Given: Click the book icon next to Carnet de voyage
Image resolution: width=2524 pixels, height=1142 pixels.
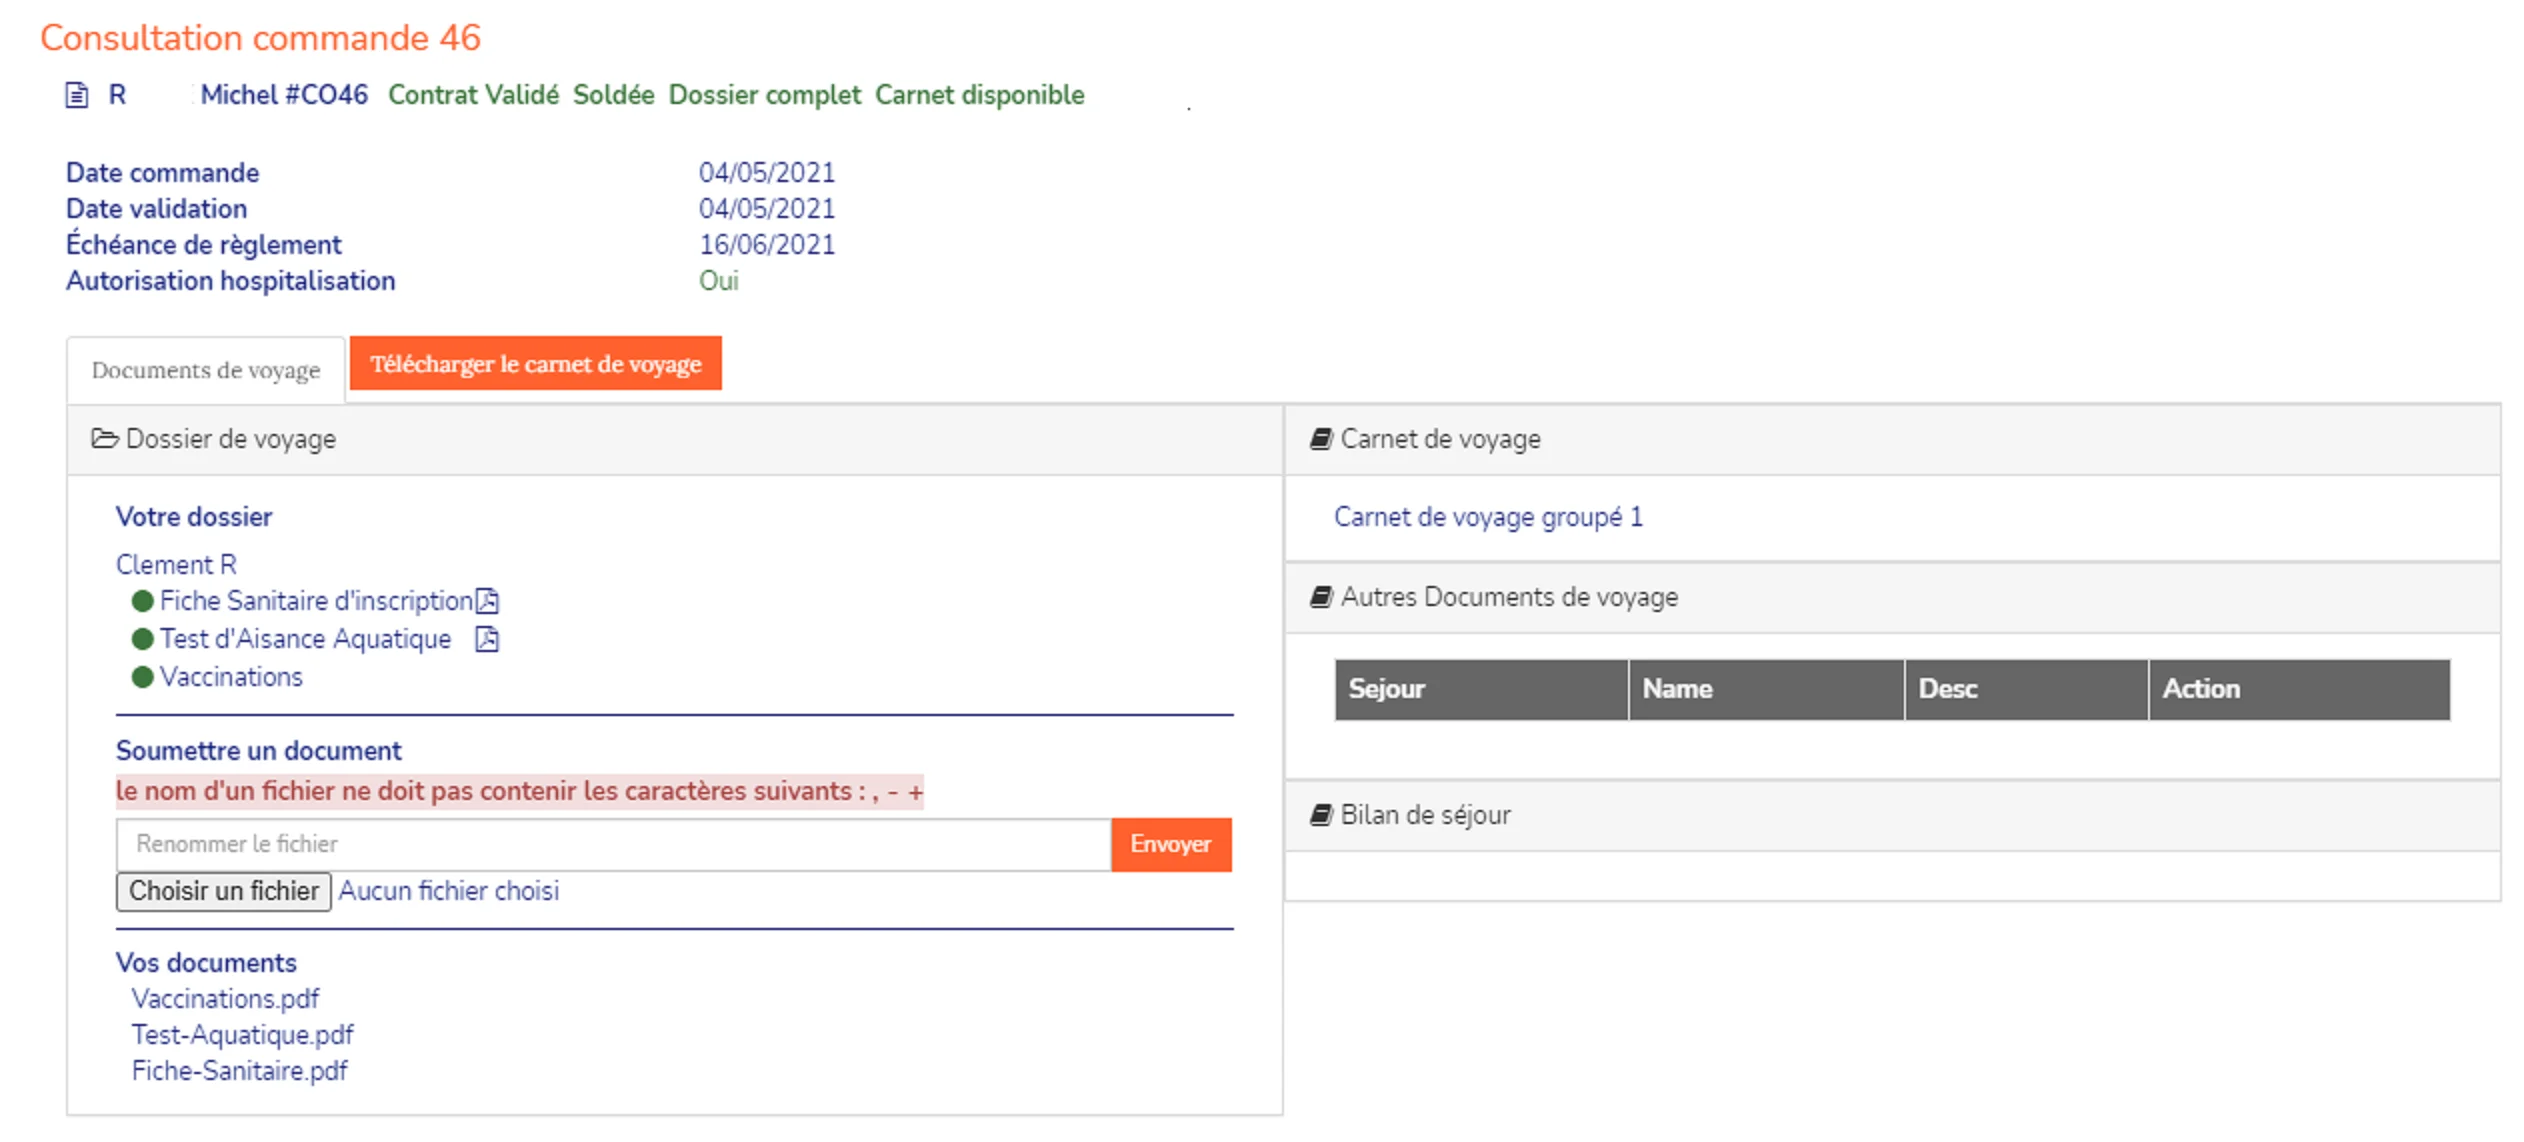Looking at the screenshot, I should pos(1322,439).
